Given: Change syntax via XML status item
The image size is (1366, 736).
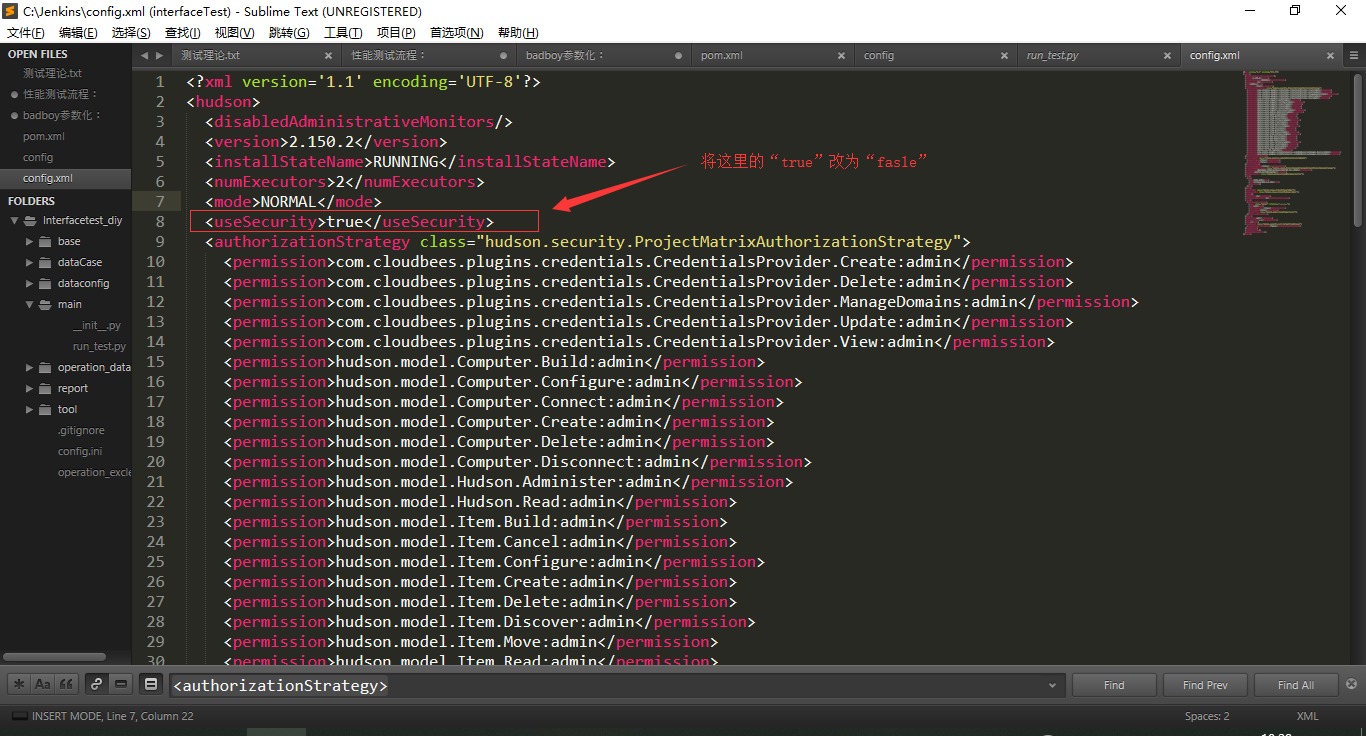Looking at the screenshot, I should [x=1307, y=716].
